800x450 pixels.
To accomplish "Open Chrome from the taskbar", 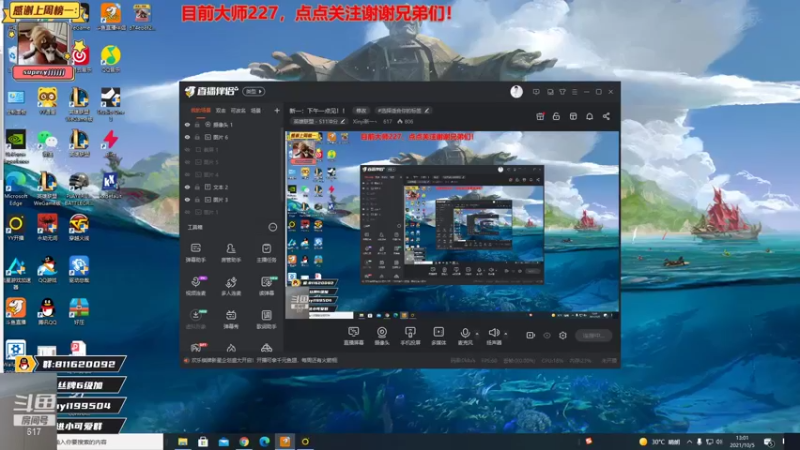I will (x=244, y=441).
